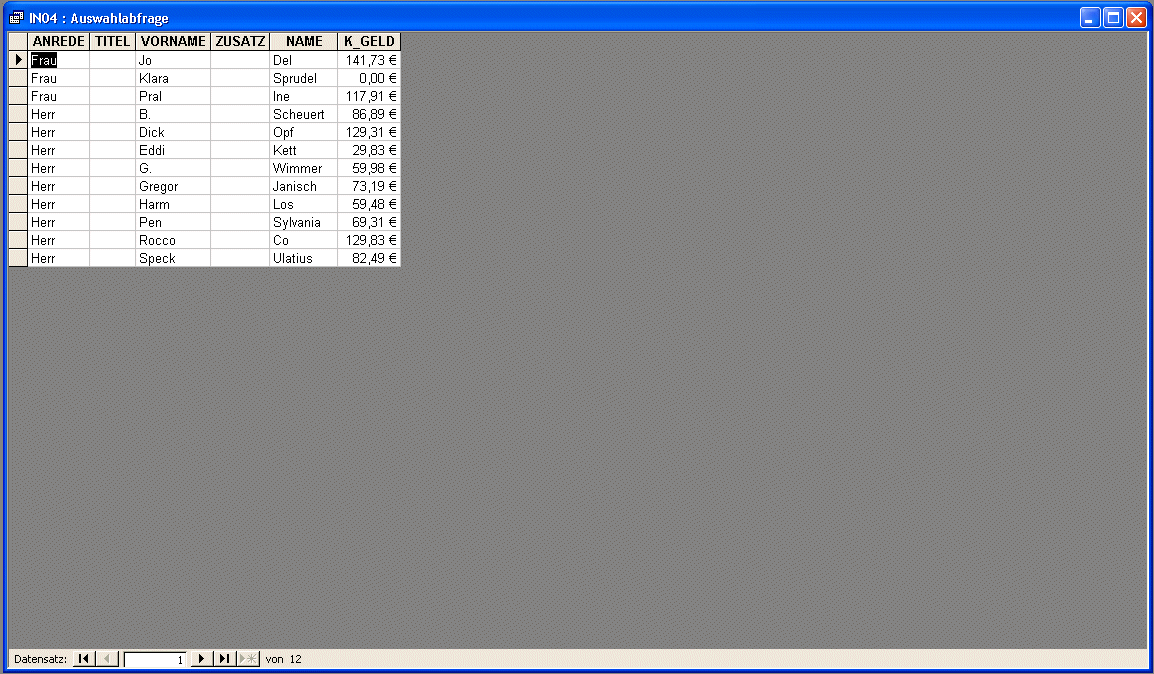The height and width of the screenshot is (674, 1154).
Task: Click the amount cell '29,83 €'
Action: pyautogui.click(x=369, y=150)
